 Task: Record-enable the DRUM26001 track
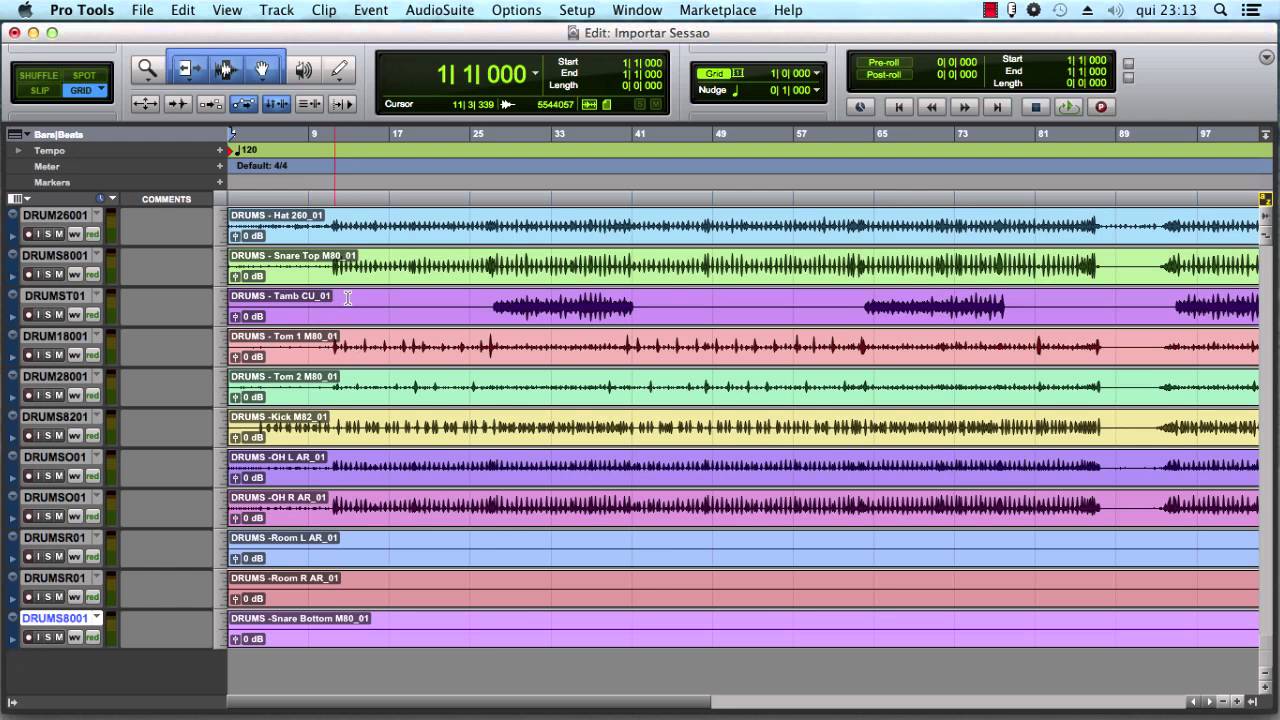(x=29, y=234)
